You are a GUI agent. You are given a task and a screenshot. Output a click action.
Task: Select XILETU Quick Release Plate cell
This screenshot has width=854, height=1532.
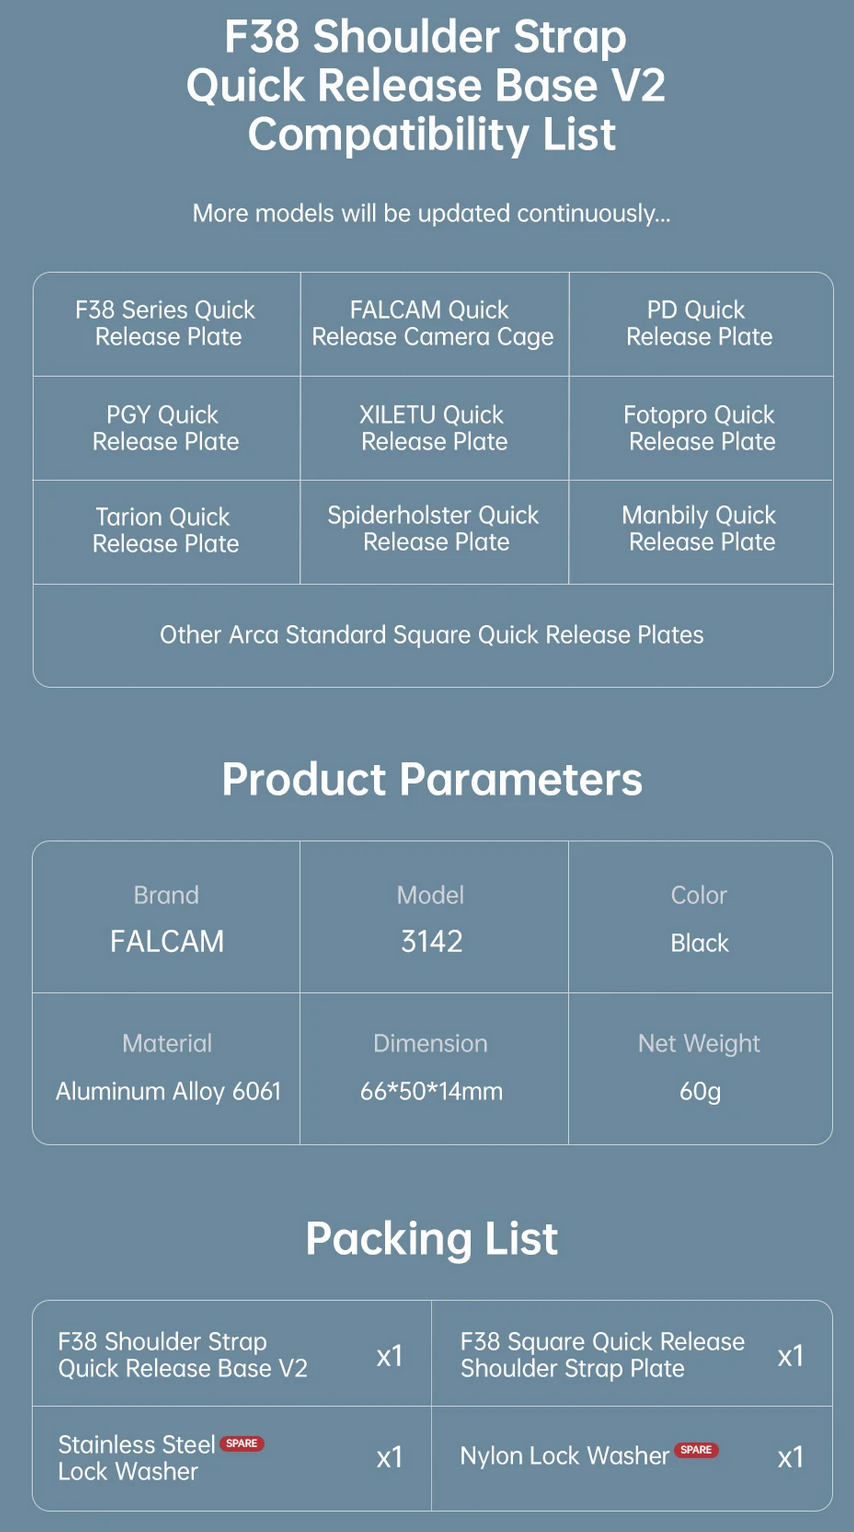point(433,428)
